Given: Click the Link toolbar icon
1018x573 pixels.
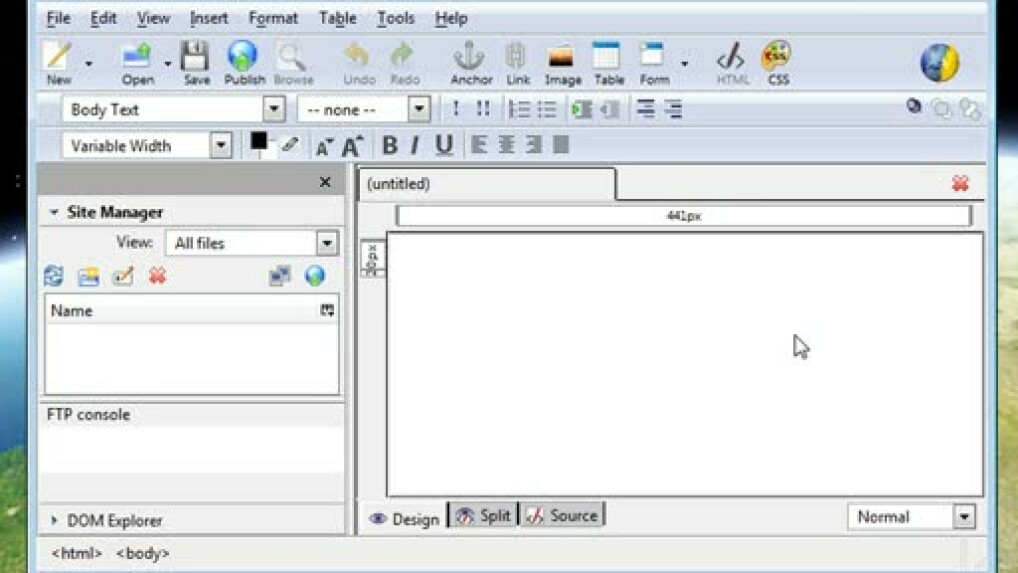Looking at the screenshot, I should tap(517, 62).
